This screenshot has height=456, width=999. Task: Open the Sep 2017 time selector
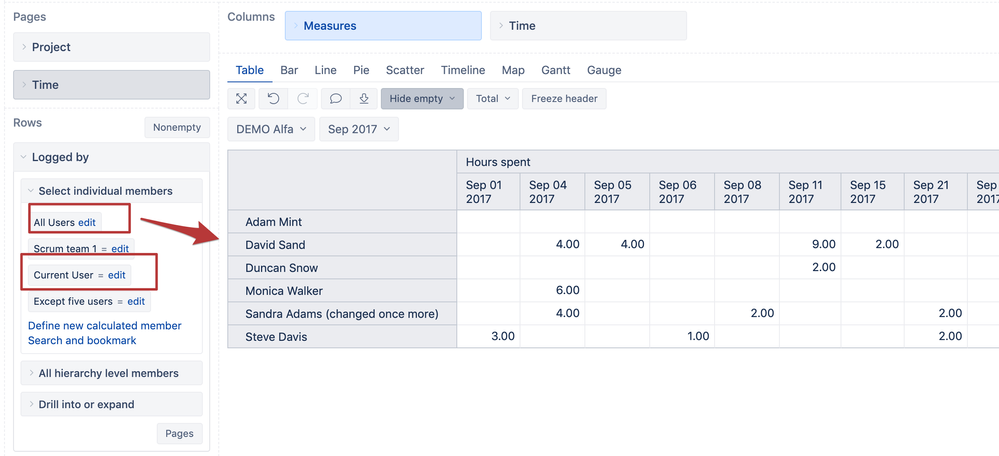pos(359,129)
